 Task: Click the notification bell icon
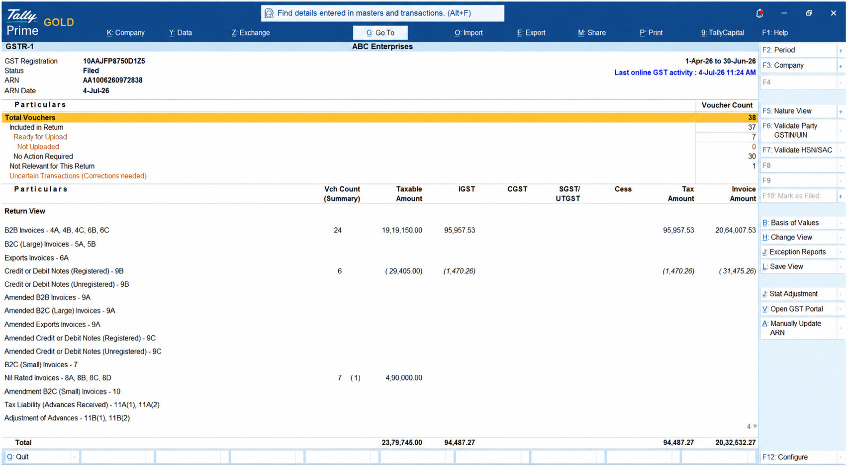coord(760,14)
